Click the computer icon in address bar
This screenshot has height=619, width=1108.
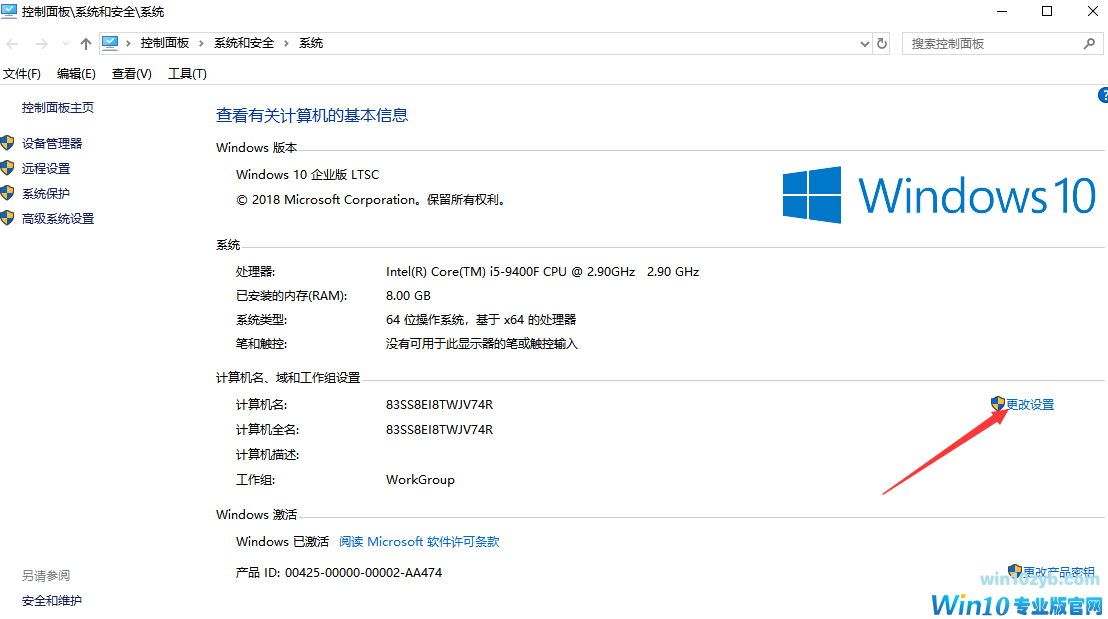tap(110, 43)
